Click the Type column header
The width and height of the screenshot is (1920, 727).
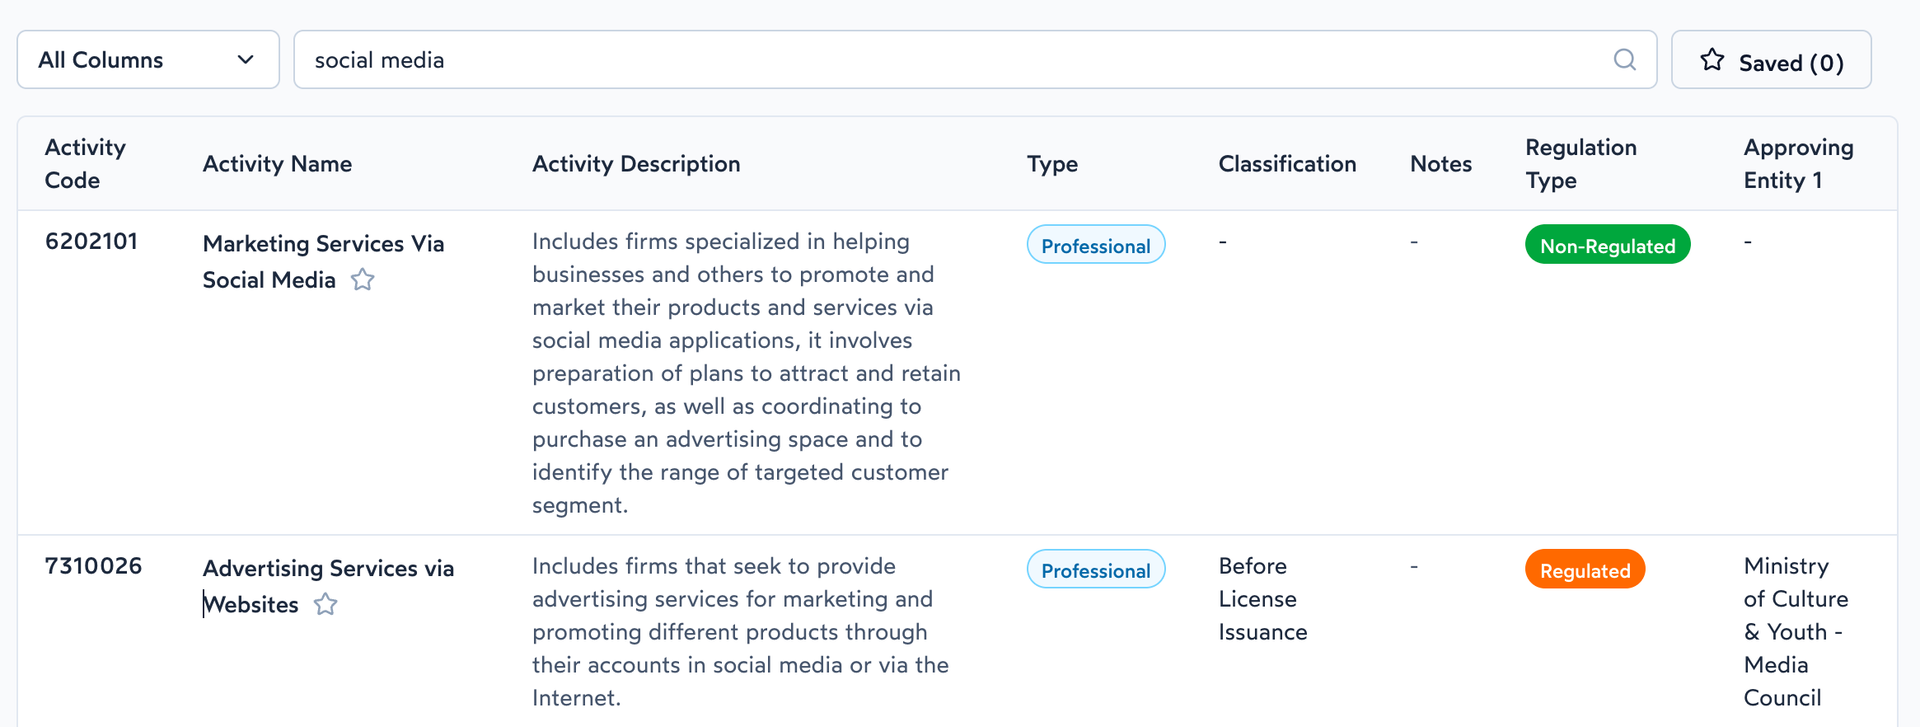[x=1052, y=163]
